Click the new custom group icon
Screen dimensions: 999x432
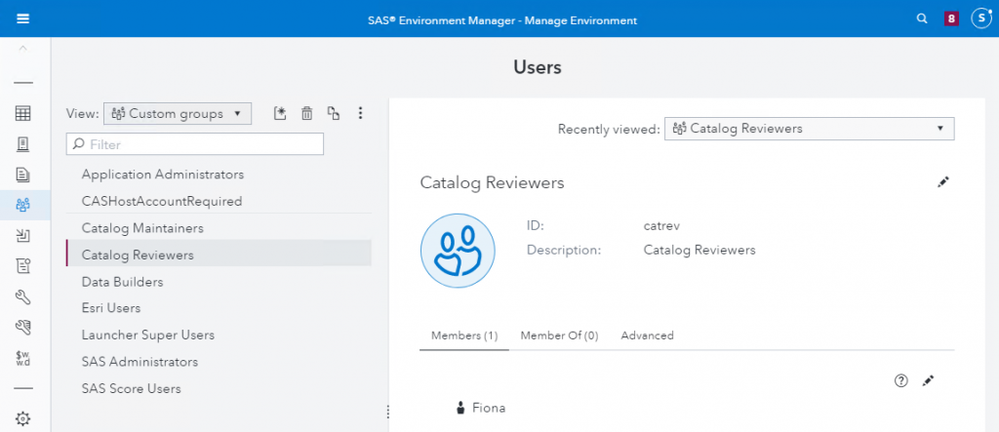(280, 114)
